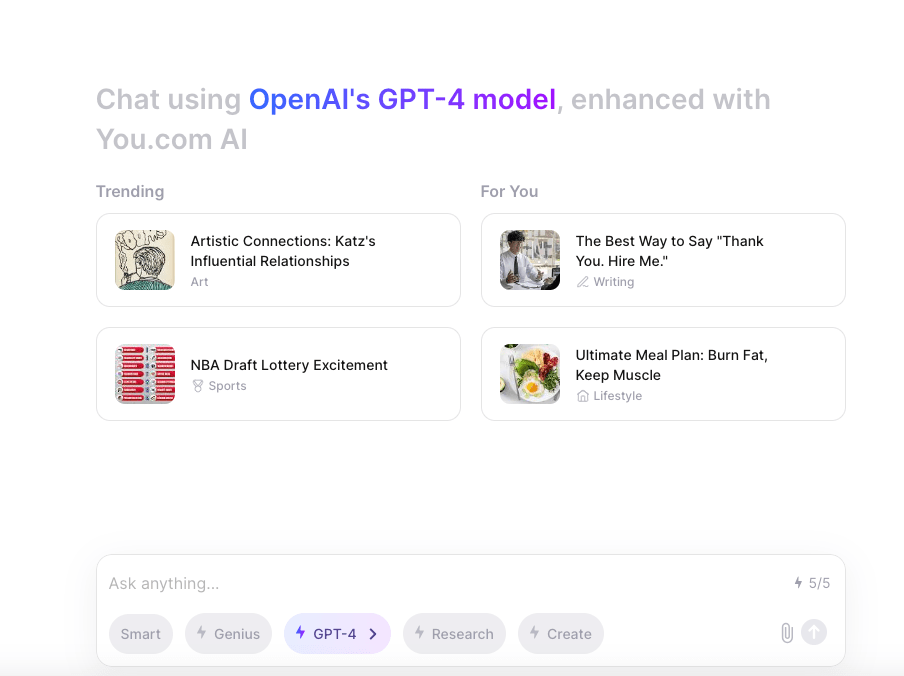Switch to Genius mode
The image size is (904, 676).
tap(228, 634)
